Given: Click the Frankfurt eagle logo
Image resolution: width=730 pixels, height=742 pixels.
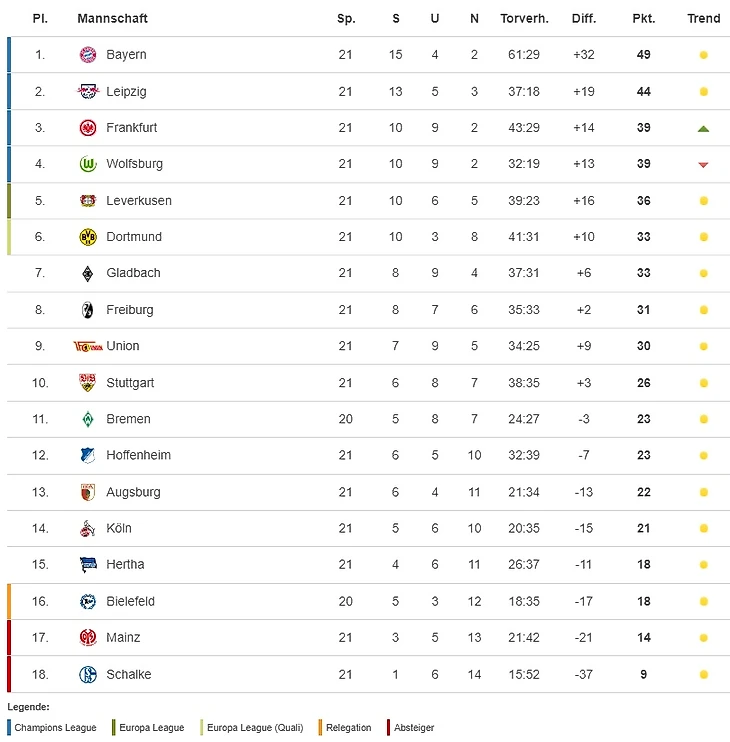Looking at the screenshot, I should pyautogui.click(x=88, y=128).
